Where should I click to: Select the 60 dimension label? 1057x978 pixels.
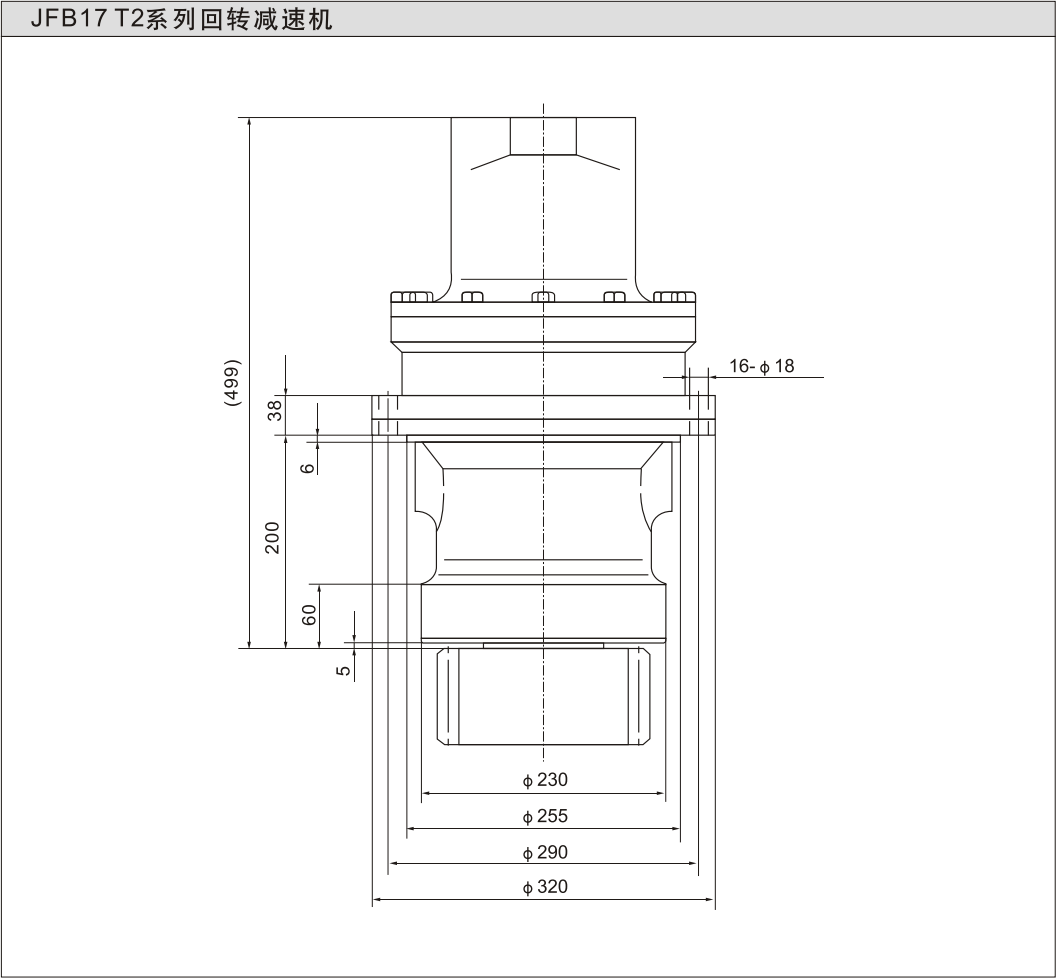[310, 615]
